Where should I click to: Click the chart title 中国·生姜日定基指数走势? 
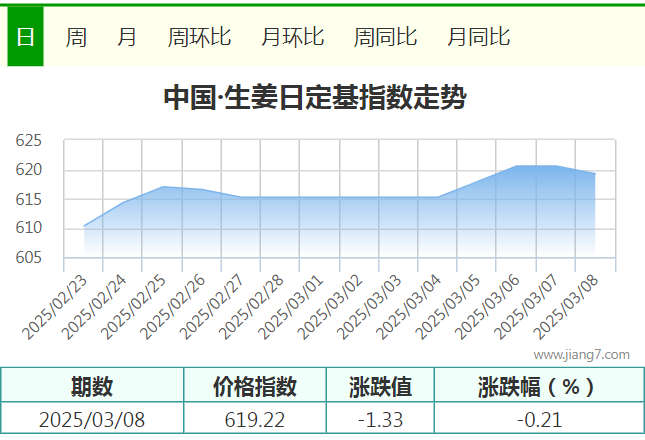point(315,98)
